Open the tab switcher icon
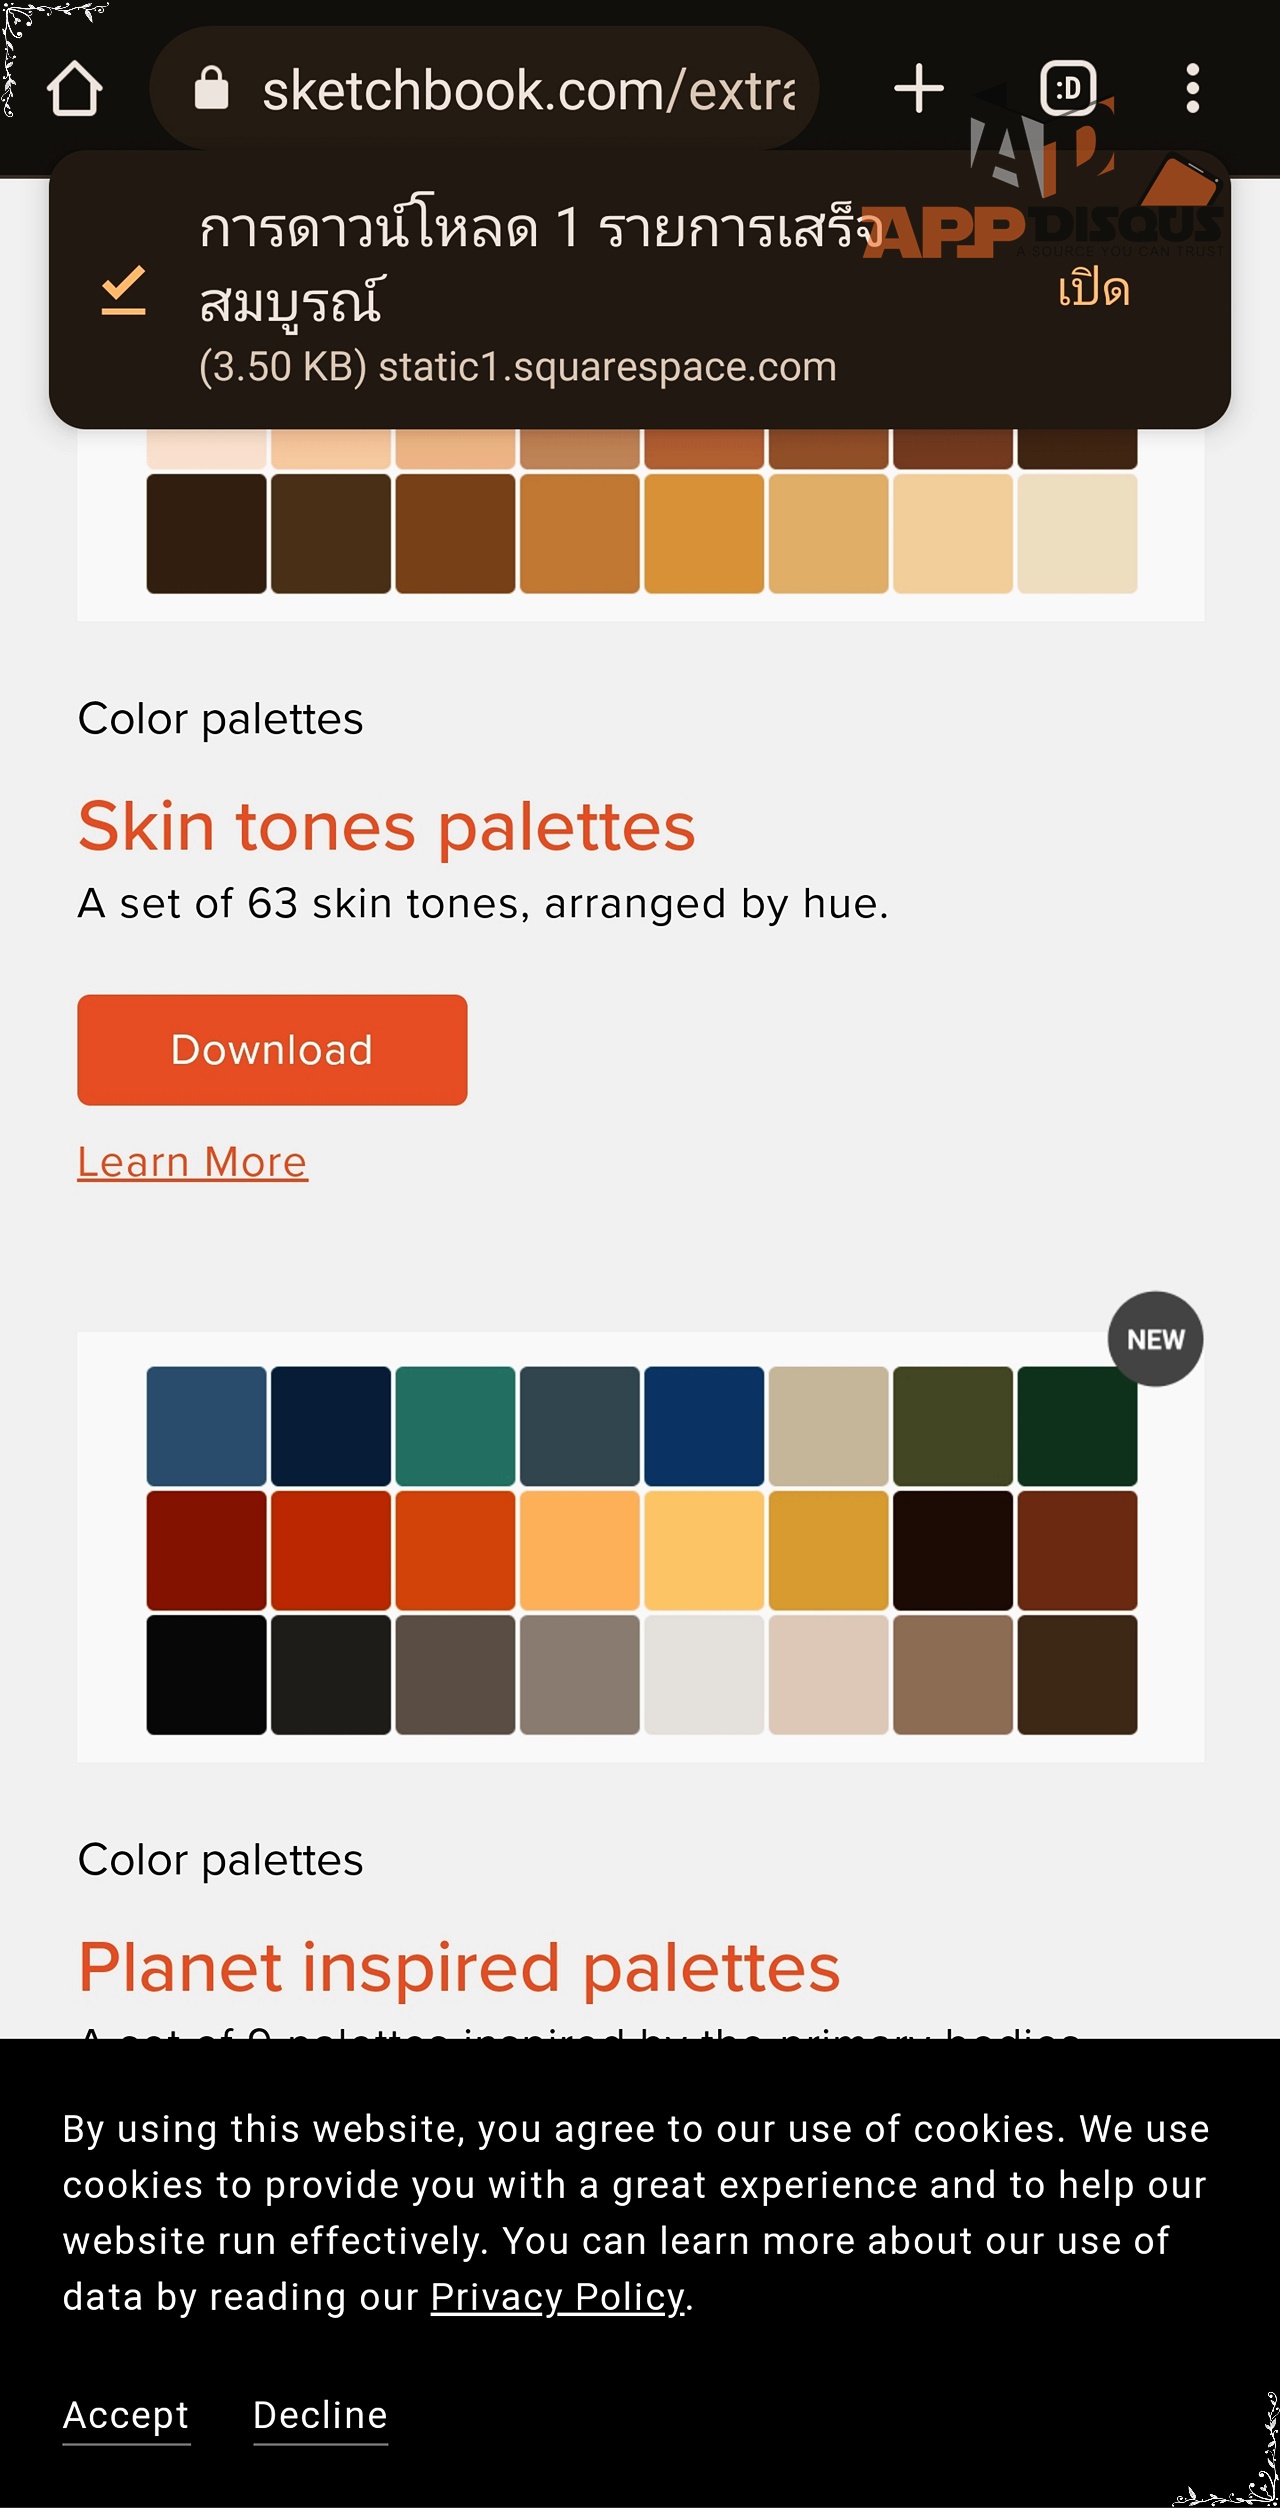 click(x=1068, y=89)
